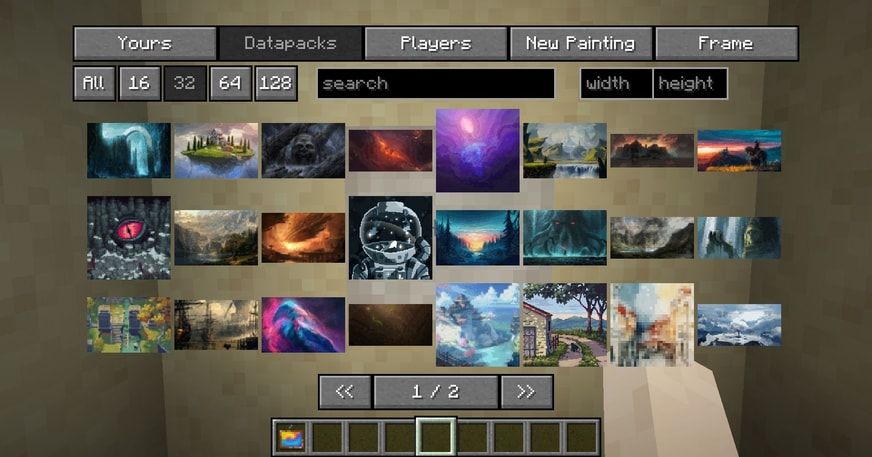The image size is (872, 457).
Task: Filter paintings by 16 resolution
Action: coord(139,84)
